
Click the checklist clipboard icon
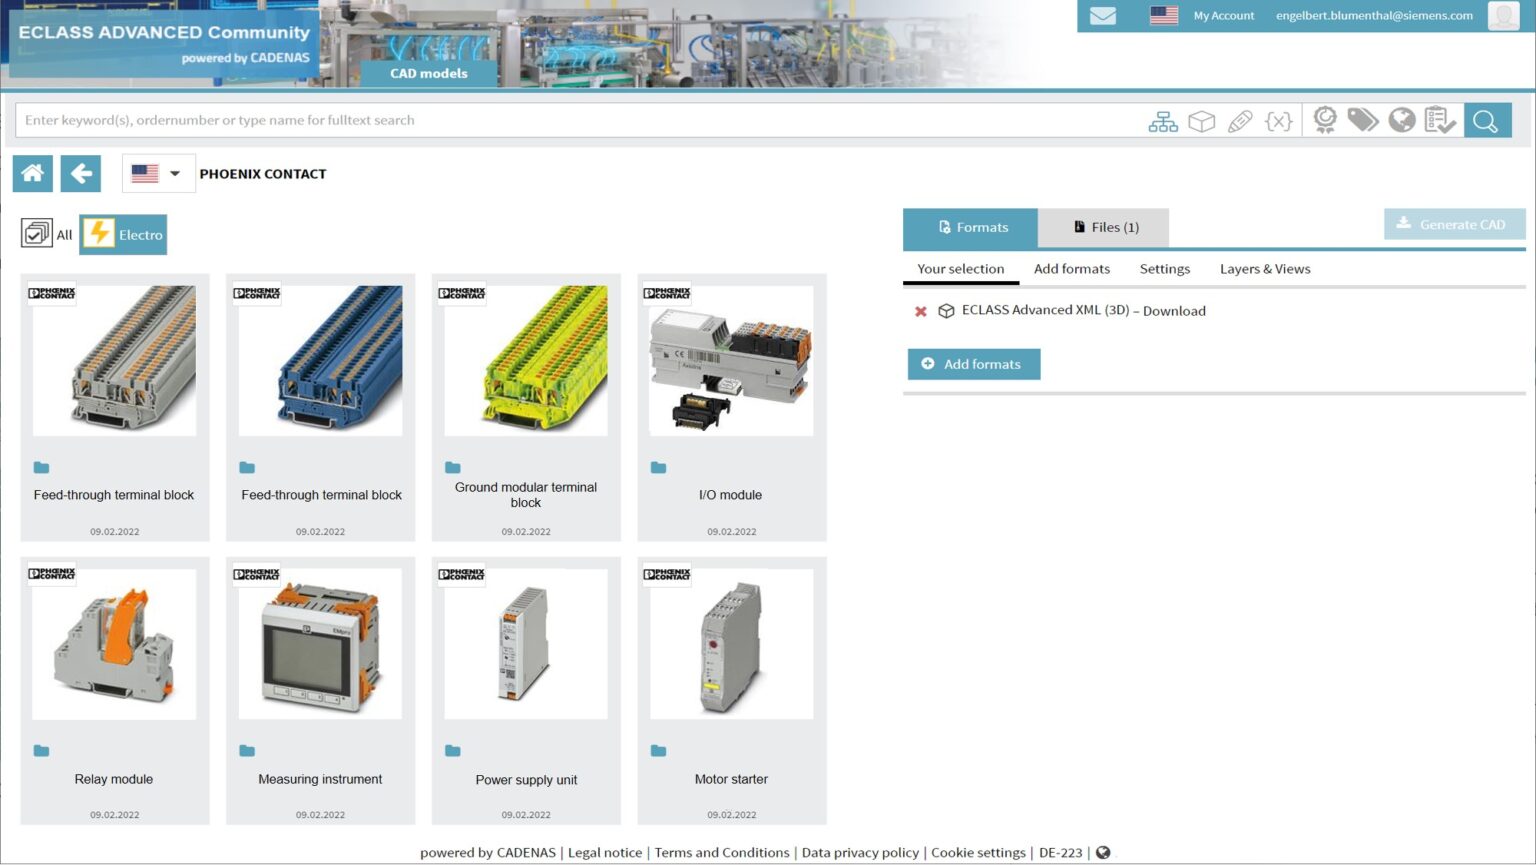[x=1440, y=120]
